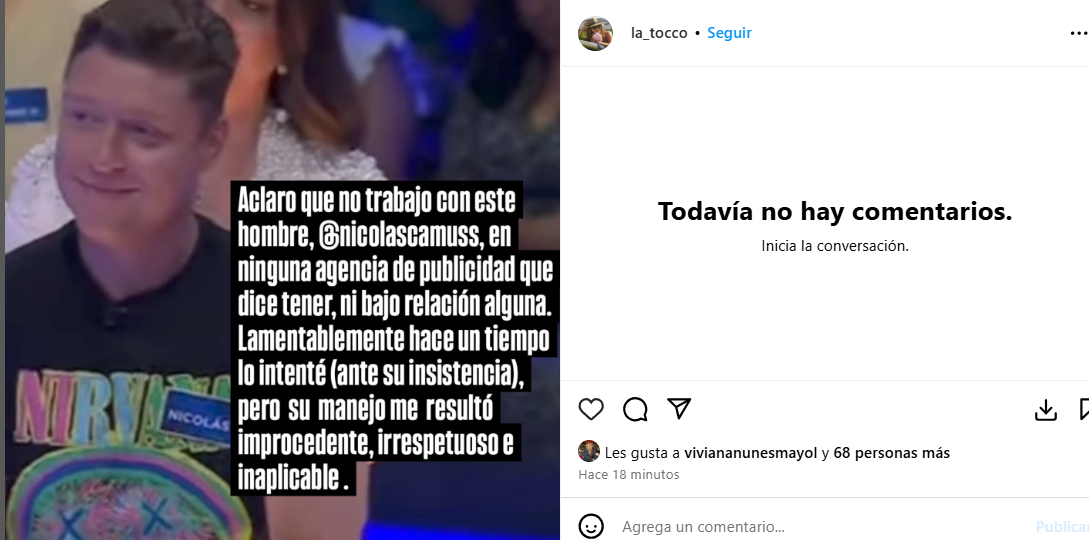The width and height of the screenshot is (1089, 540).
Task: Download the post with the download arrow icon
Action: (x=1045, y=410)
